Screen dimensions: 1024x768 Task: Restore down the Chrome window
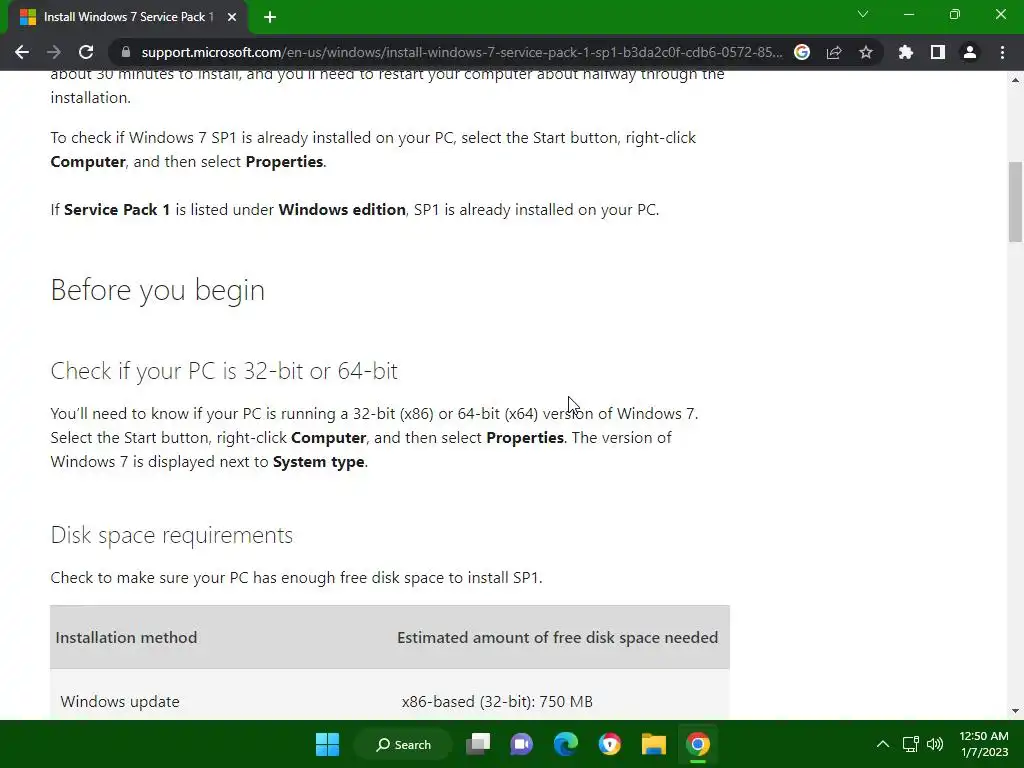tap(955, 14)
